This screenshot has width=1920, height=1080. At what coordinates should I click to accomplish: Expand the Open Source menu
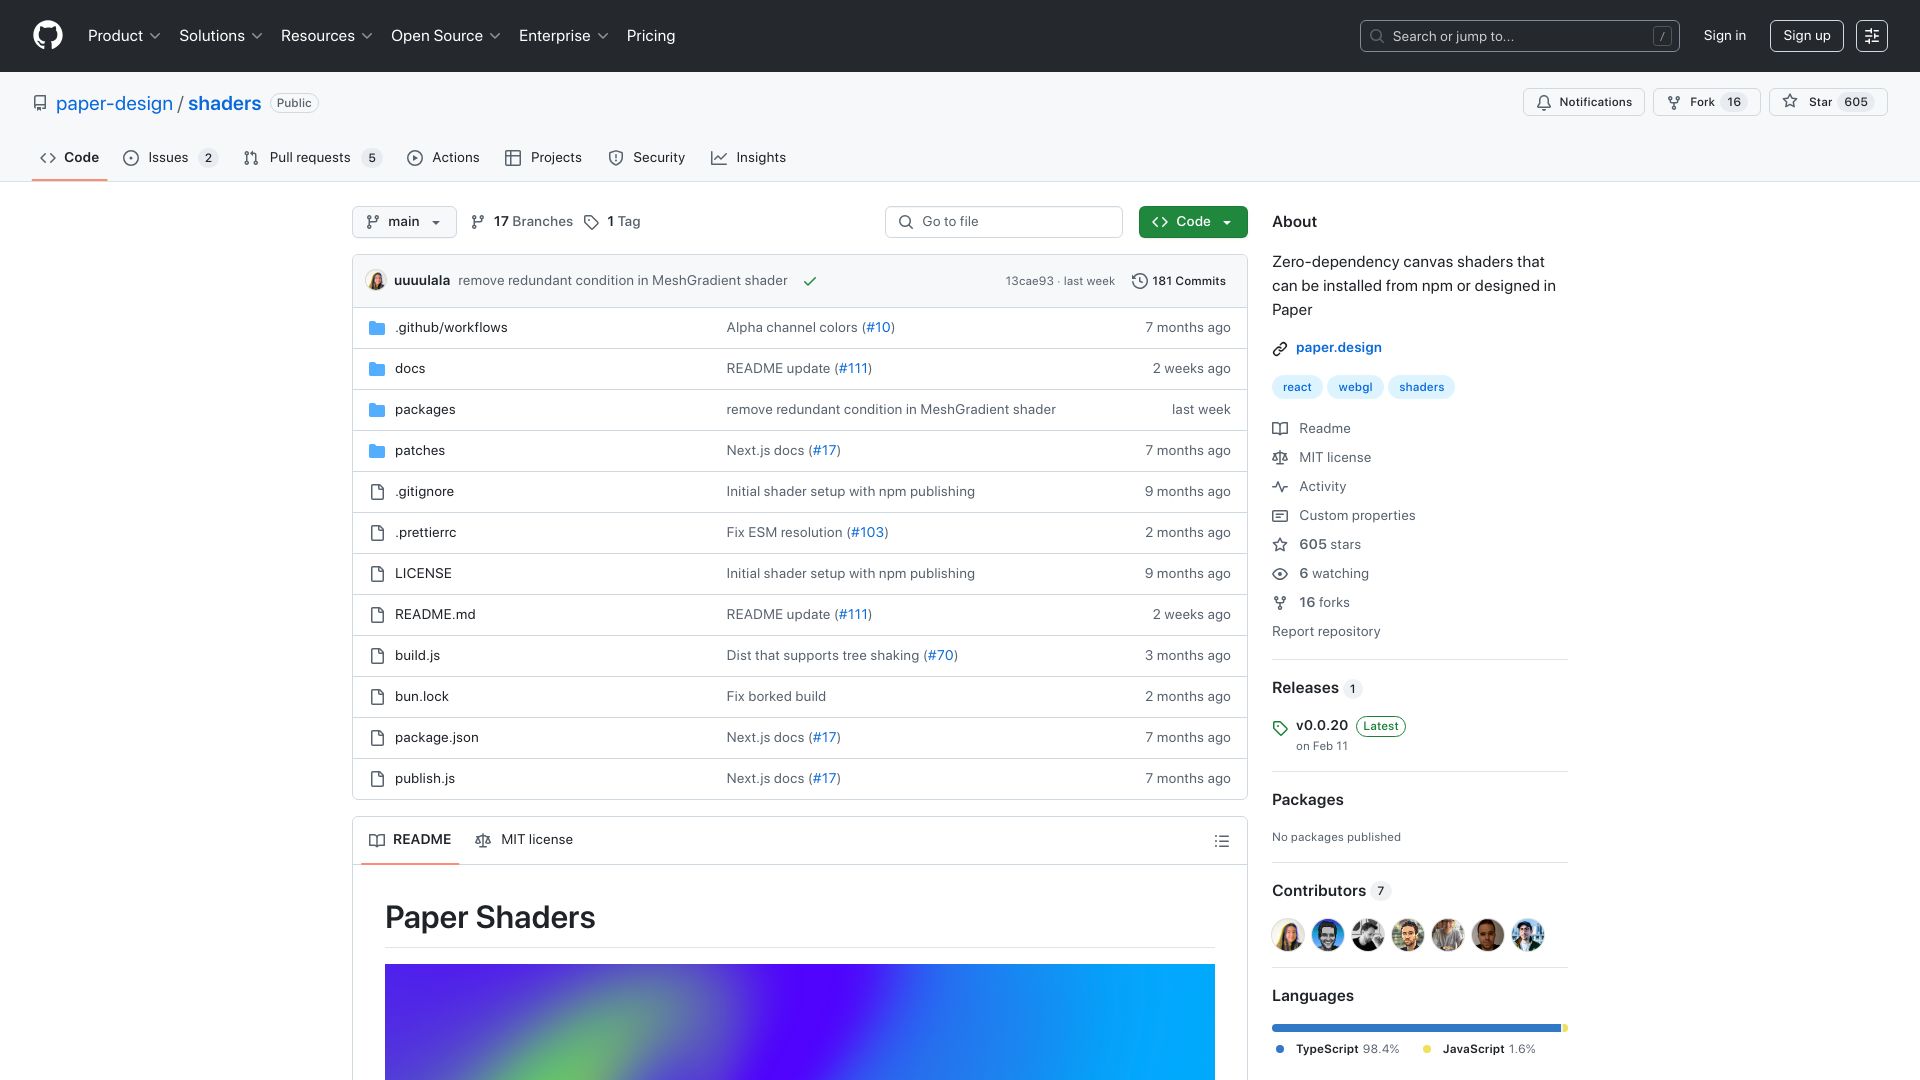point(446,36)
